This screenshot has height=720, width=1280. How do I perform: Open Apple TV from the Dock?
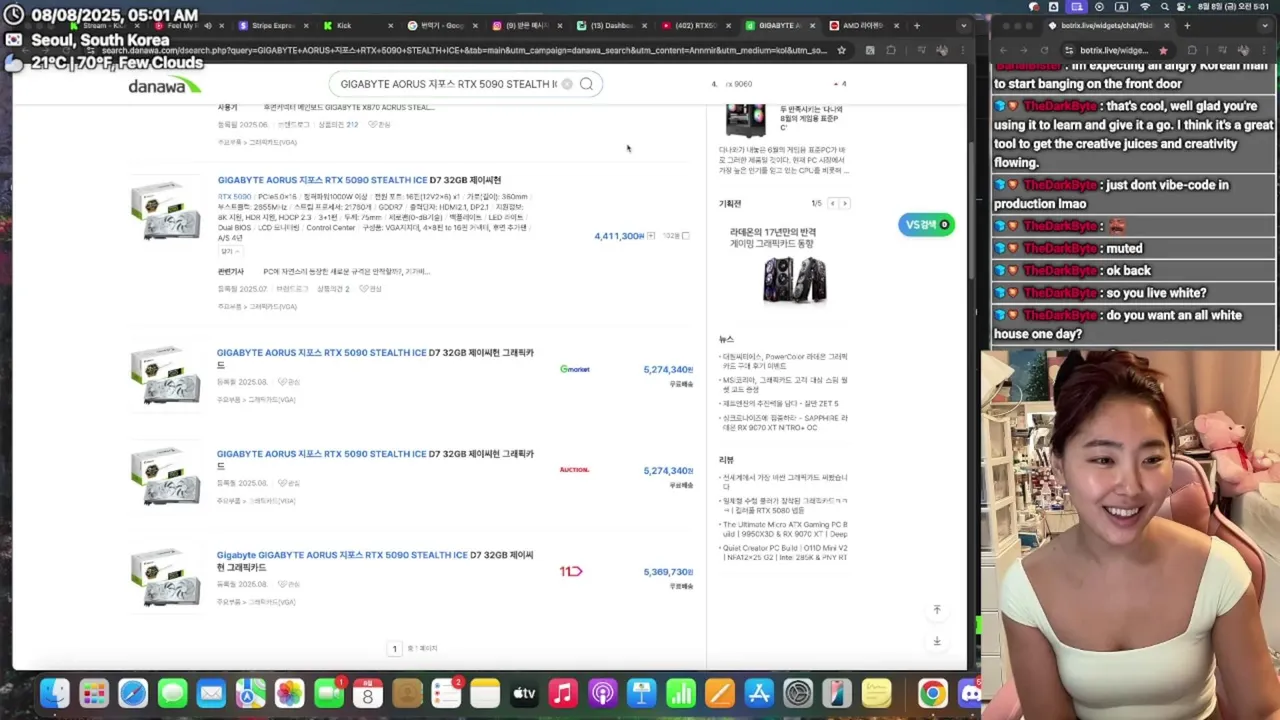[524, 693]
